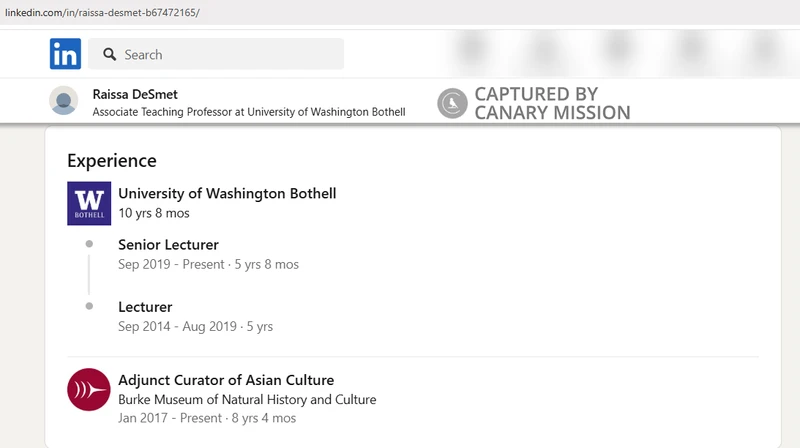Screen dimensions: 800x448
Task: Click the Captured by Canary Mission text
Action: [x=552, y=103]
